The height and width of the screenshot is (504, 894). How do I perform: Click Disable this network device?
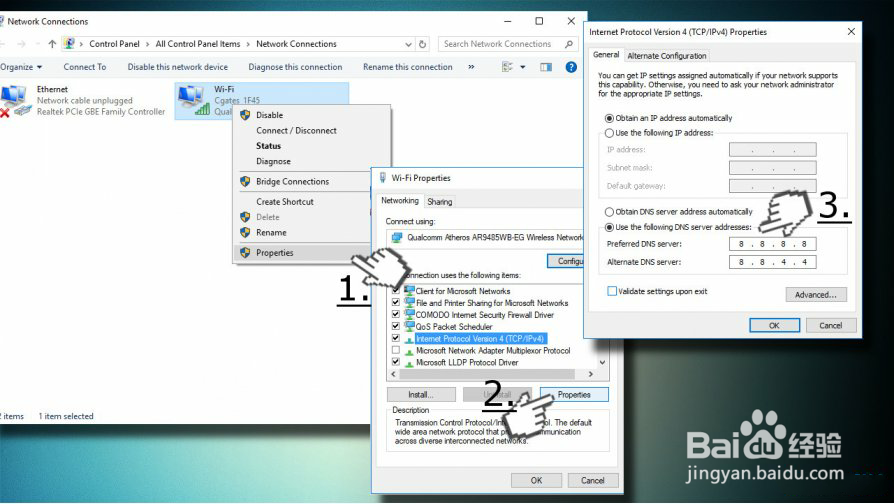pyautogui.click(x=177, y=67)
